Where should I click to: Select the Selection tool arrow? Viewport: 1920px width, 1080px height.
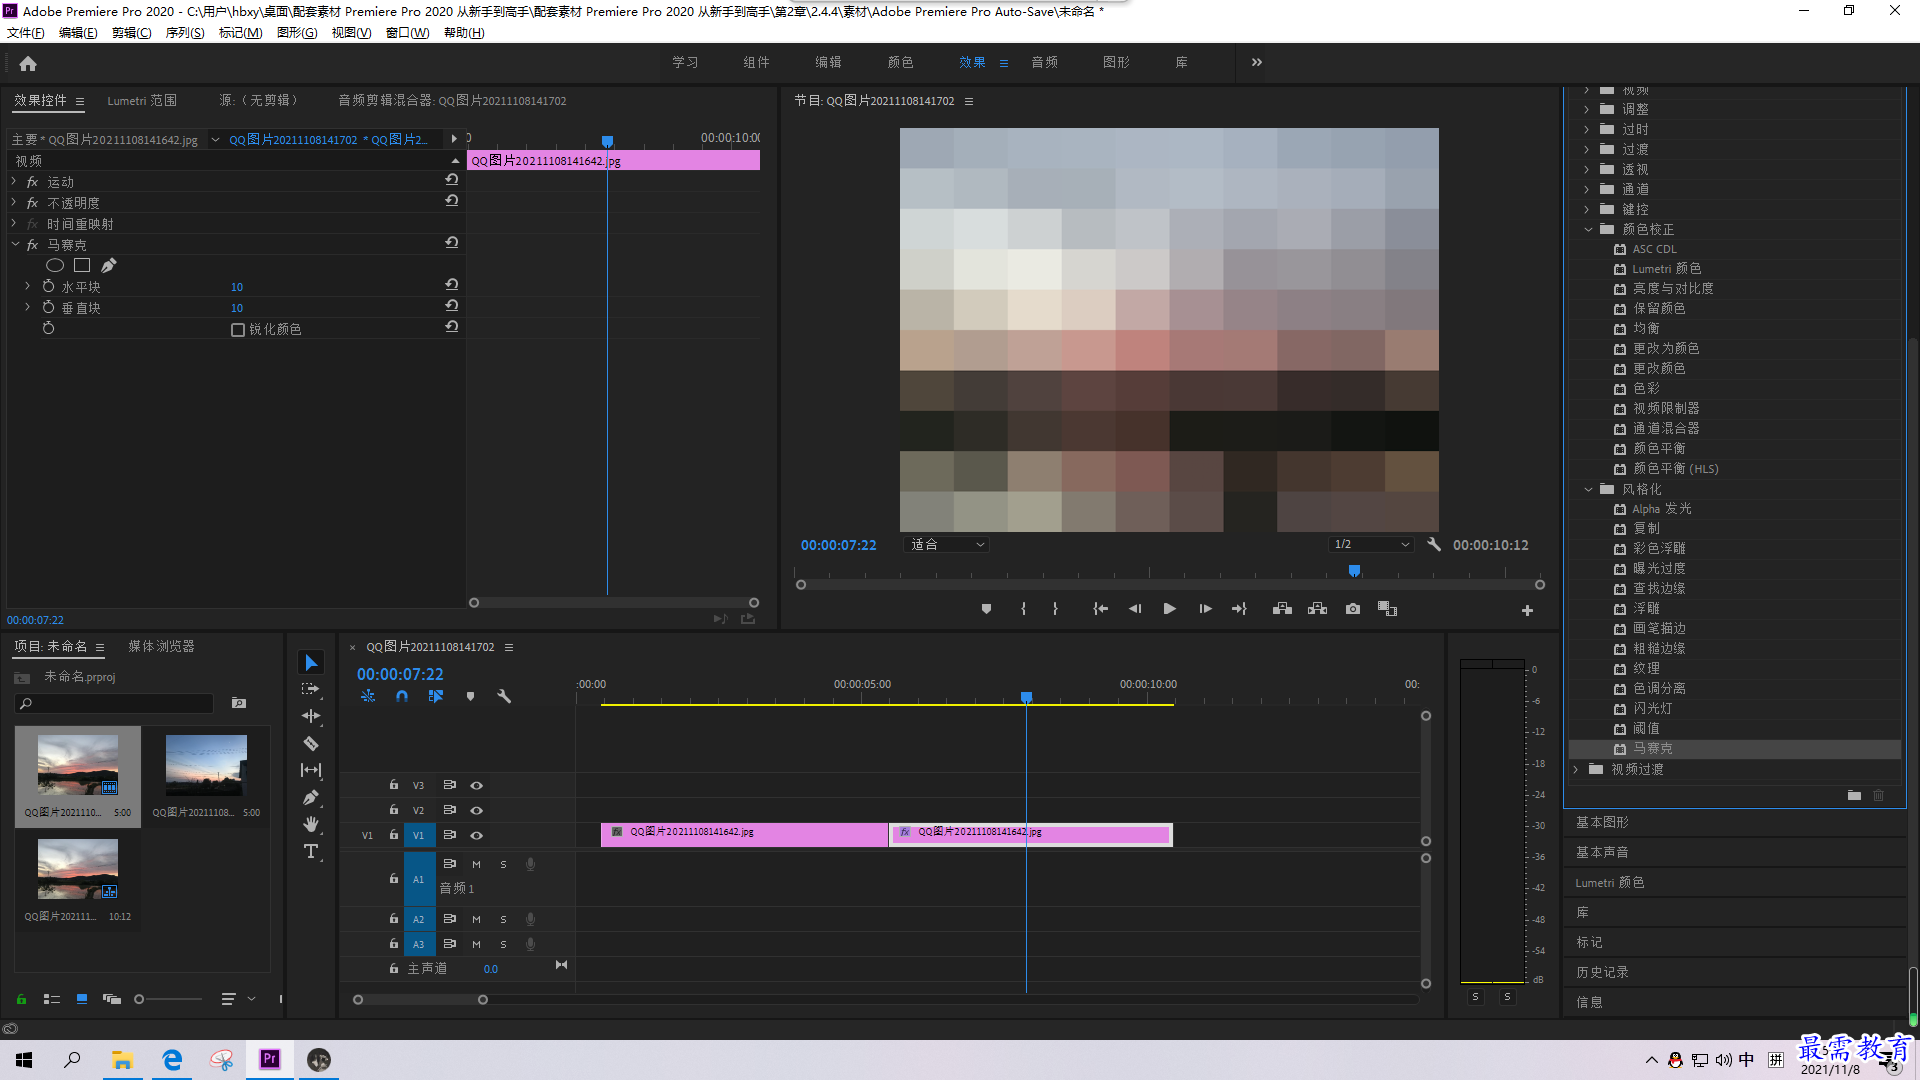[x=311, y=663]
